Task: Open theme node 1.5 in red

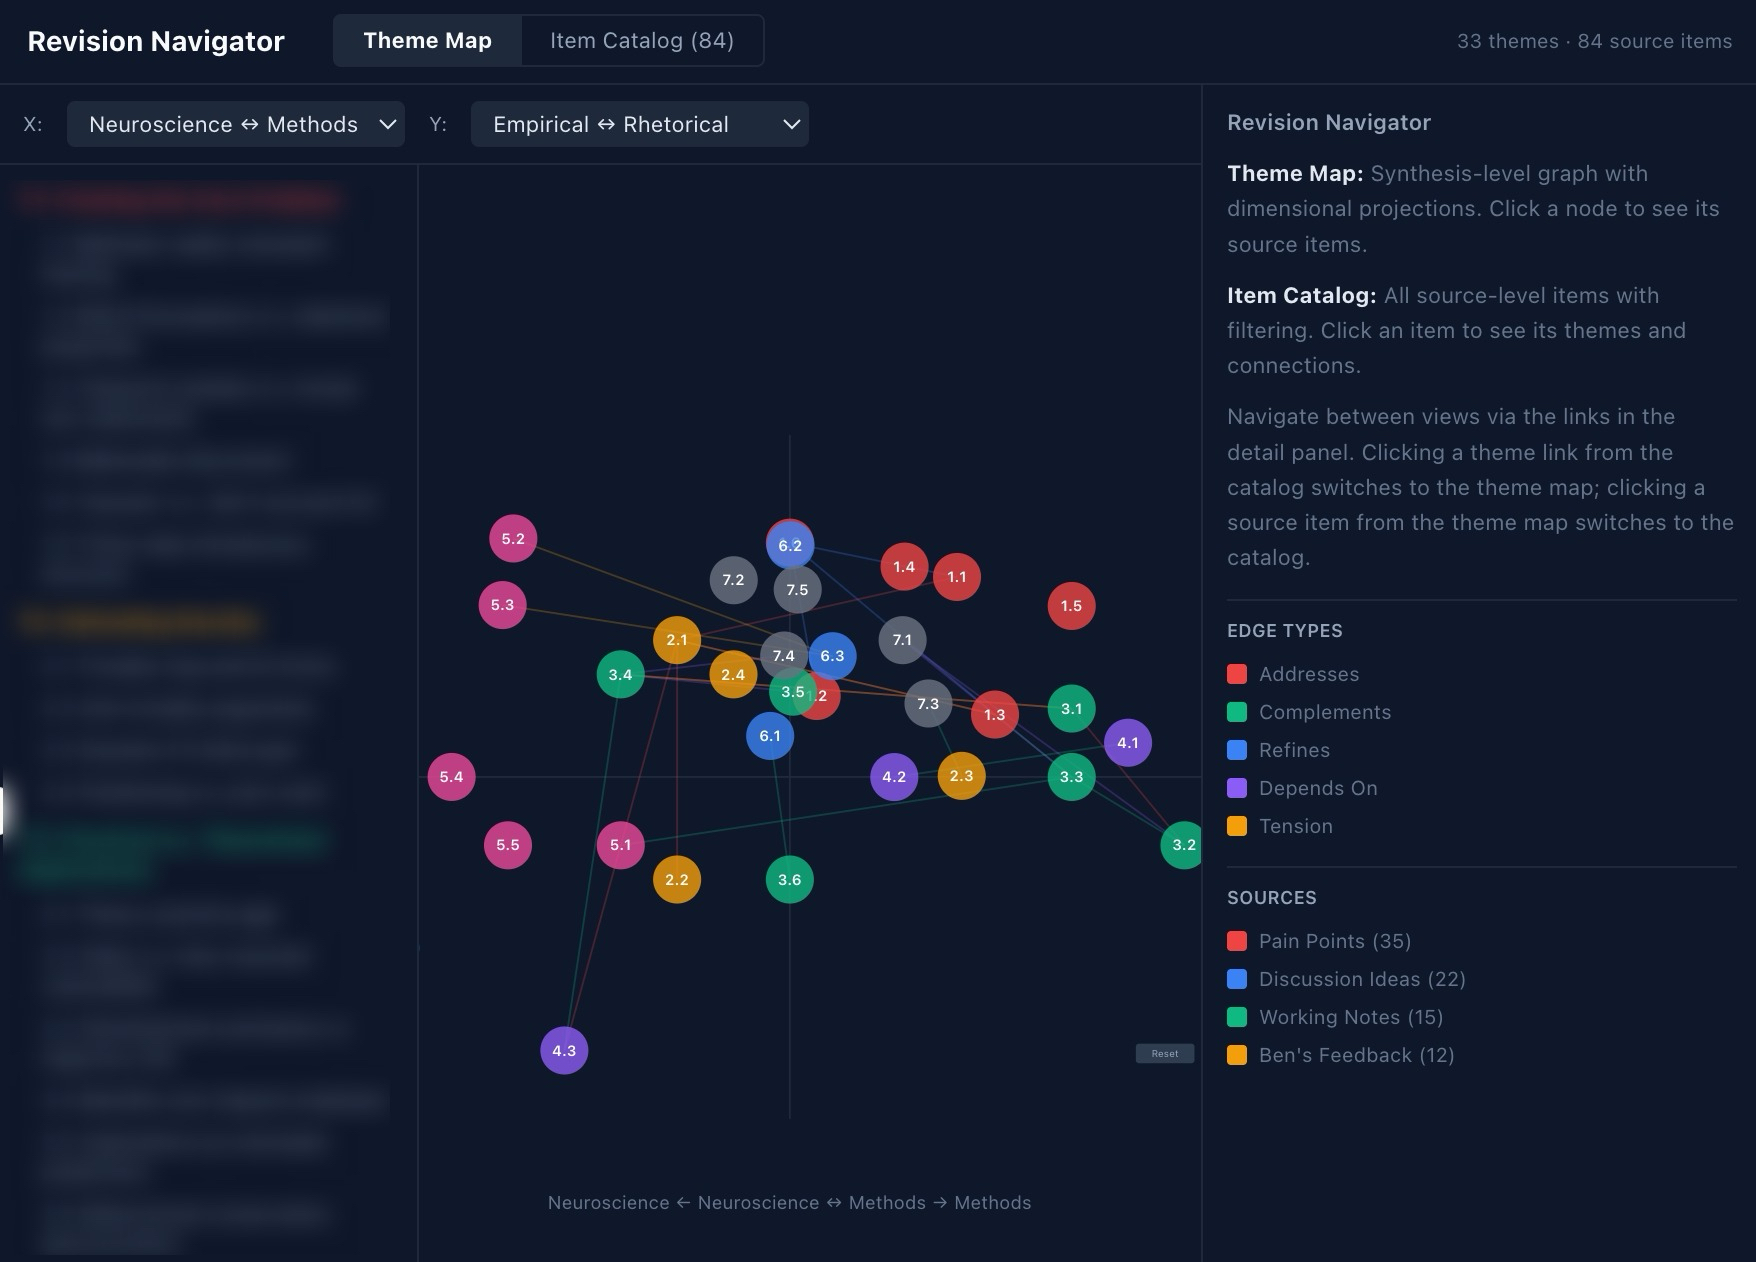Action: click(x=1071, y=606)
